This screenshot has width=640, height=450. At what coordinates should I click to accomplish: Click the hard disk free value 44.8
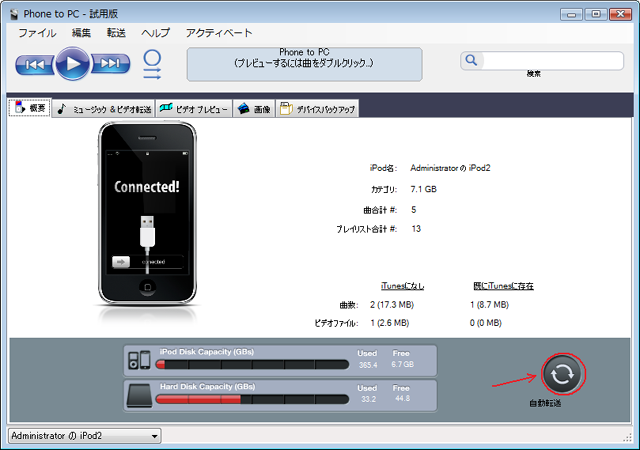point(402,398)
